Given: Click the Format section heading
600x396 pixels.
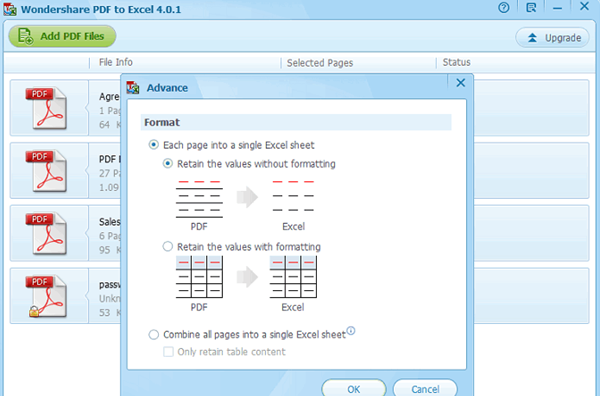Looking at the screenshot, I should 162,122.
